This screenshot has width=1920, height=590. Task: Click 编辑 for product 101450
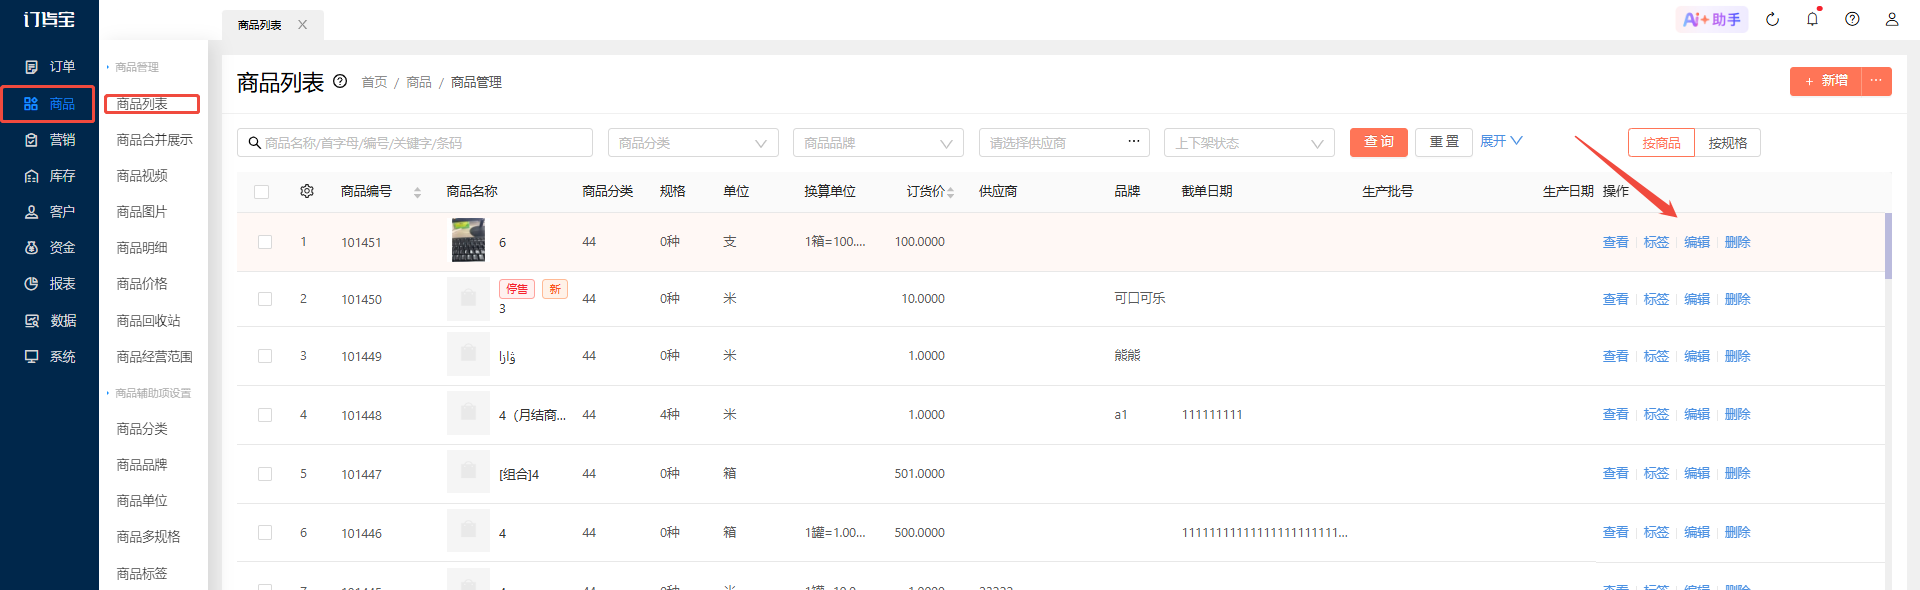click(1697, 299)
